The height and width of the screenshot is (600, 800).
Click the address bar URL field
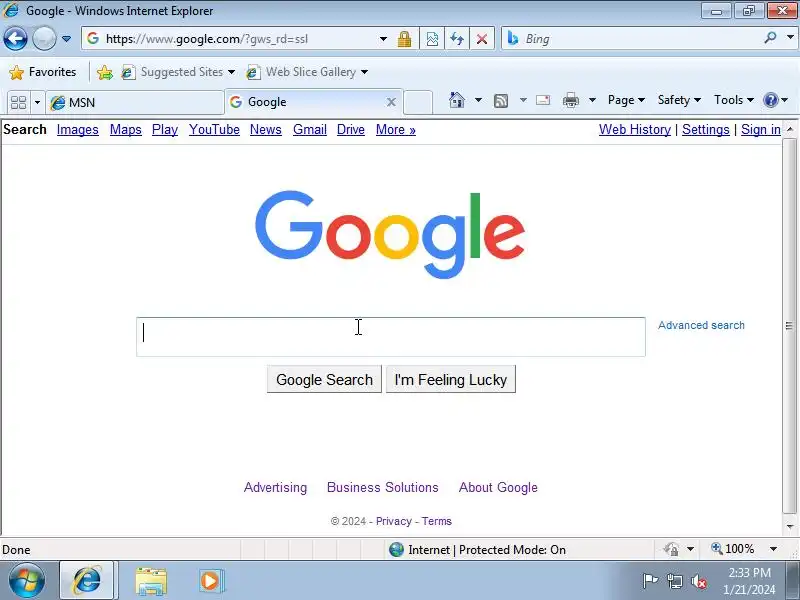(x=230, y=39)
